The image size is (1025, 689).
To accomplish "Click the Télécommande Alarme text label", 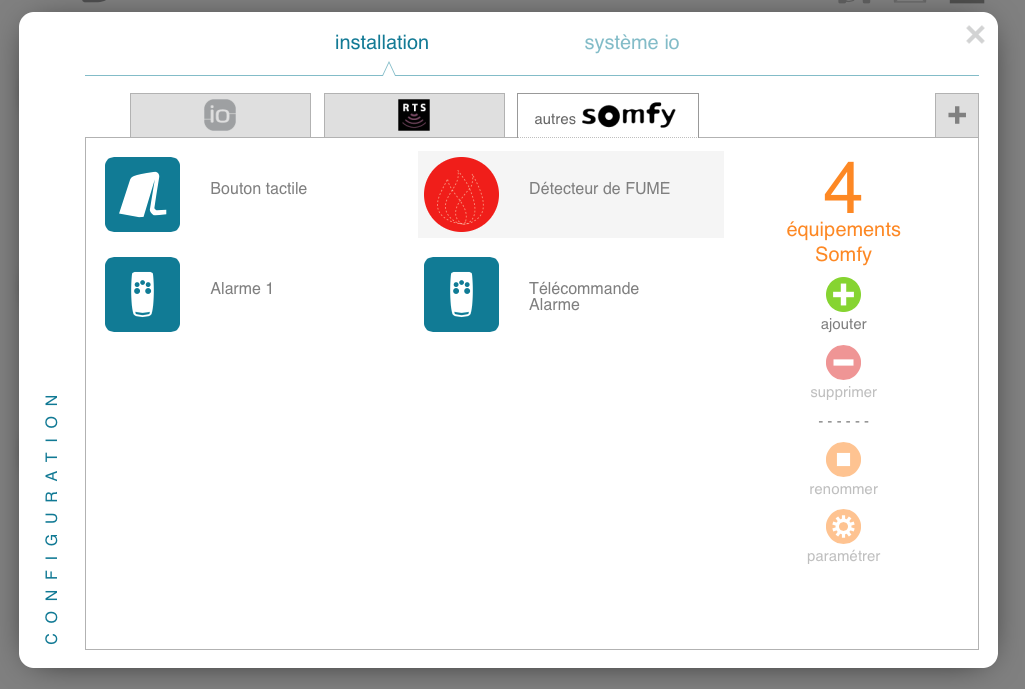I will tap(583, 296).
